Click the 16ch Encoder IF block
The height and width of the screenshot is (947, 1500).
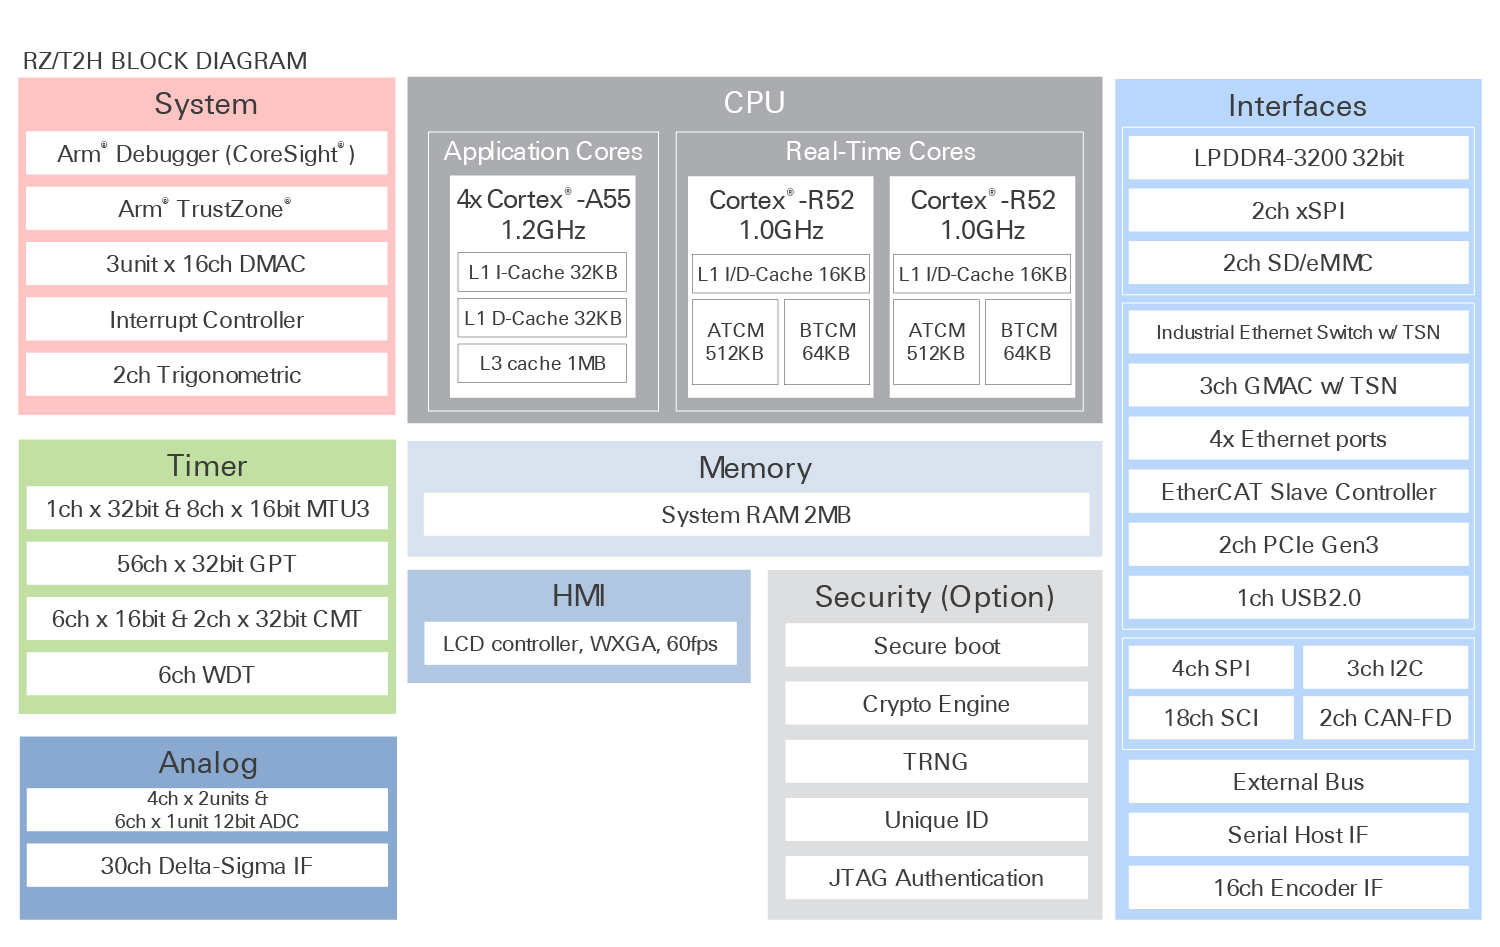pyautogui.click(x=1298, y=888)
